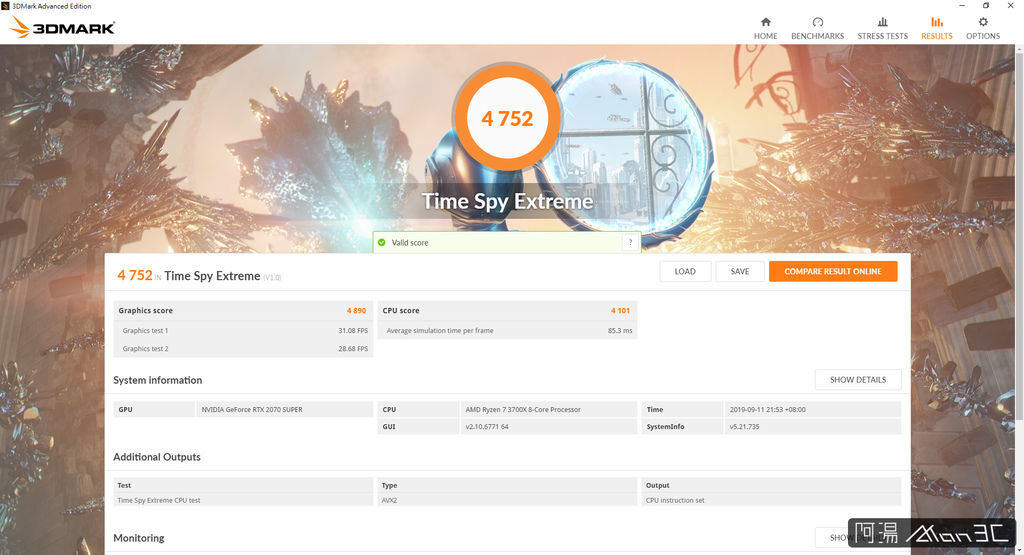Click the vertical scrollbar on right edge
The width and height of the screenshot is (1024, 555).
tap(1019, 235)
